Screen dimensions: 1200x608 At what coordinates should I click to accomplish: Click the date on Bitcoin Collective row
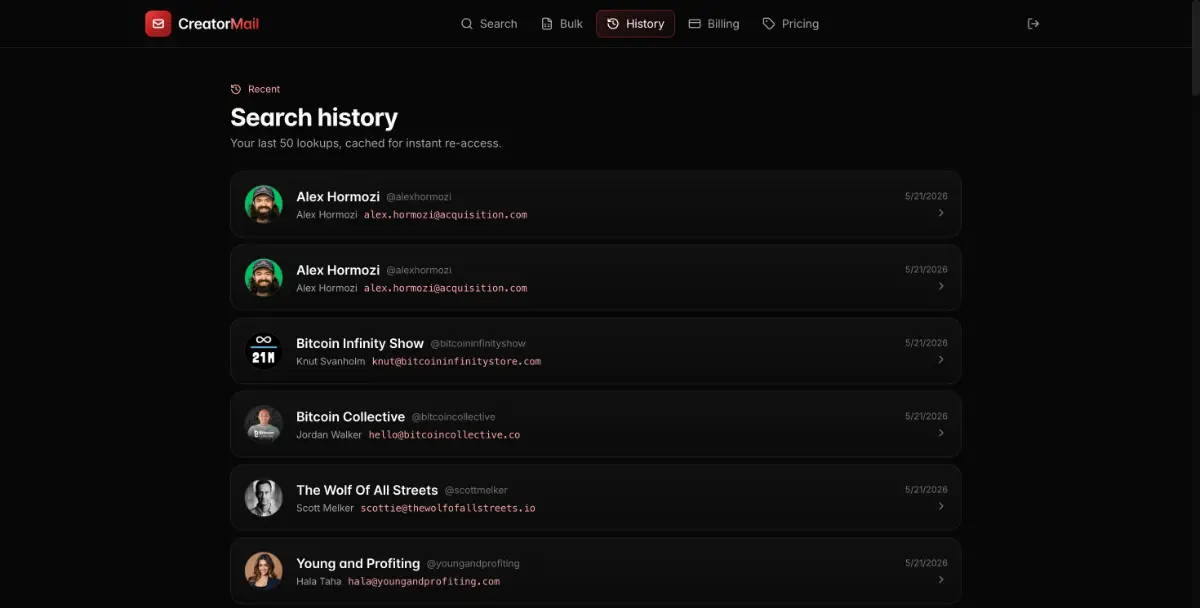pyautogui.click(x=926, y=416)
